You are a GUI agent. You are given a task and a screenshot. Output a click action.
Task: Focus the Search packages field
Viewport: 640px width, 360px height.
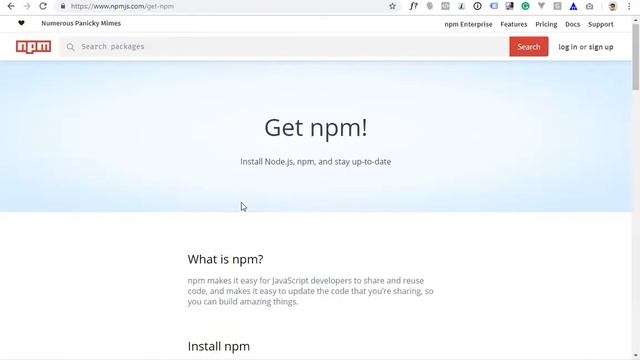click(x=284, y=47)
